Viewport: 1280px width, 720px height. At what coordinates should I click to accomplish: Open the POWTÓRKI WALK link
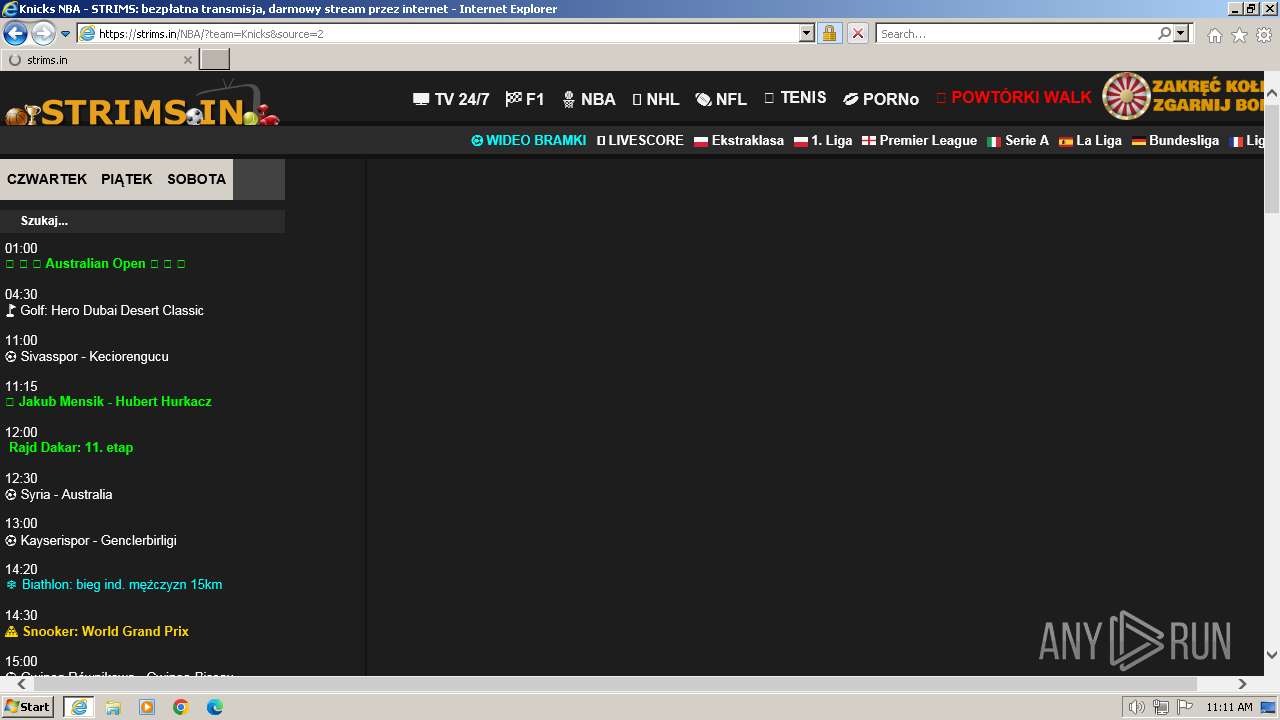(1014, 98)
